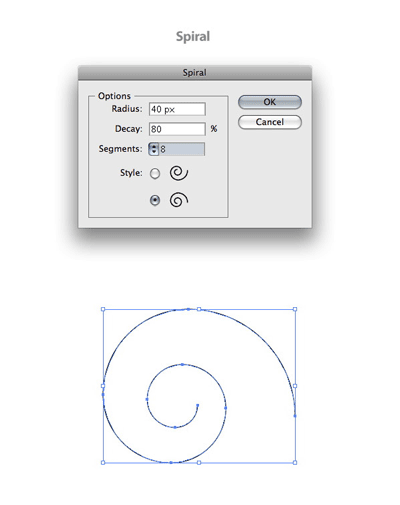Click the bottom-left bounding box handle
Viewport: 400px width, 505px height.
103,462
